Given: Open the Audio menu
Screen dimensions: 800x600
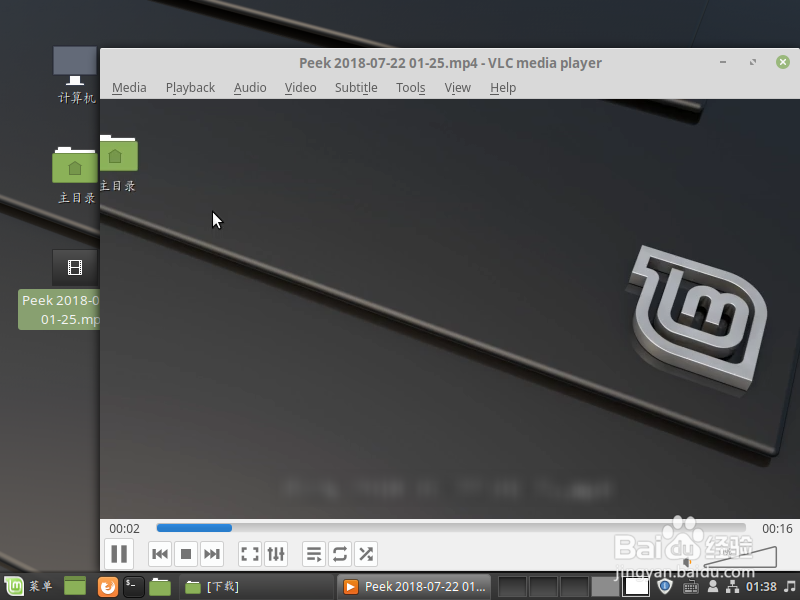Looking at the screenshot, I should point(250,88).
